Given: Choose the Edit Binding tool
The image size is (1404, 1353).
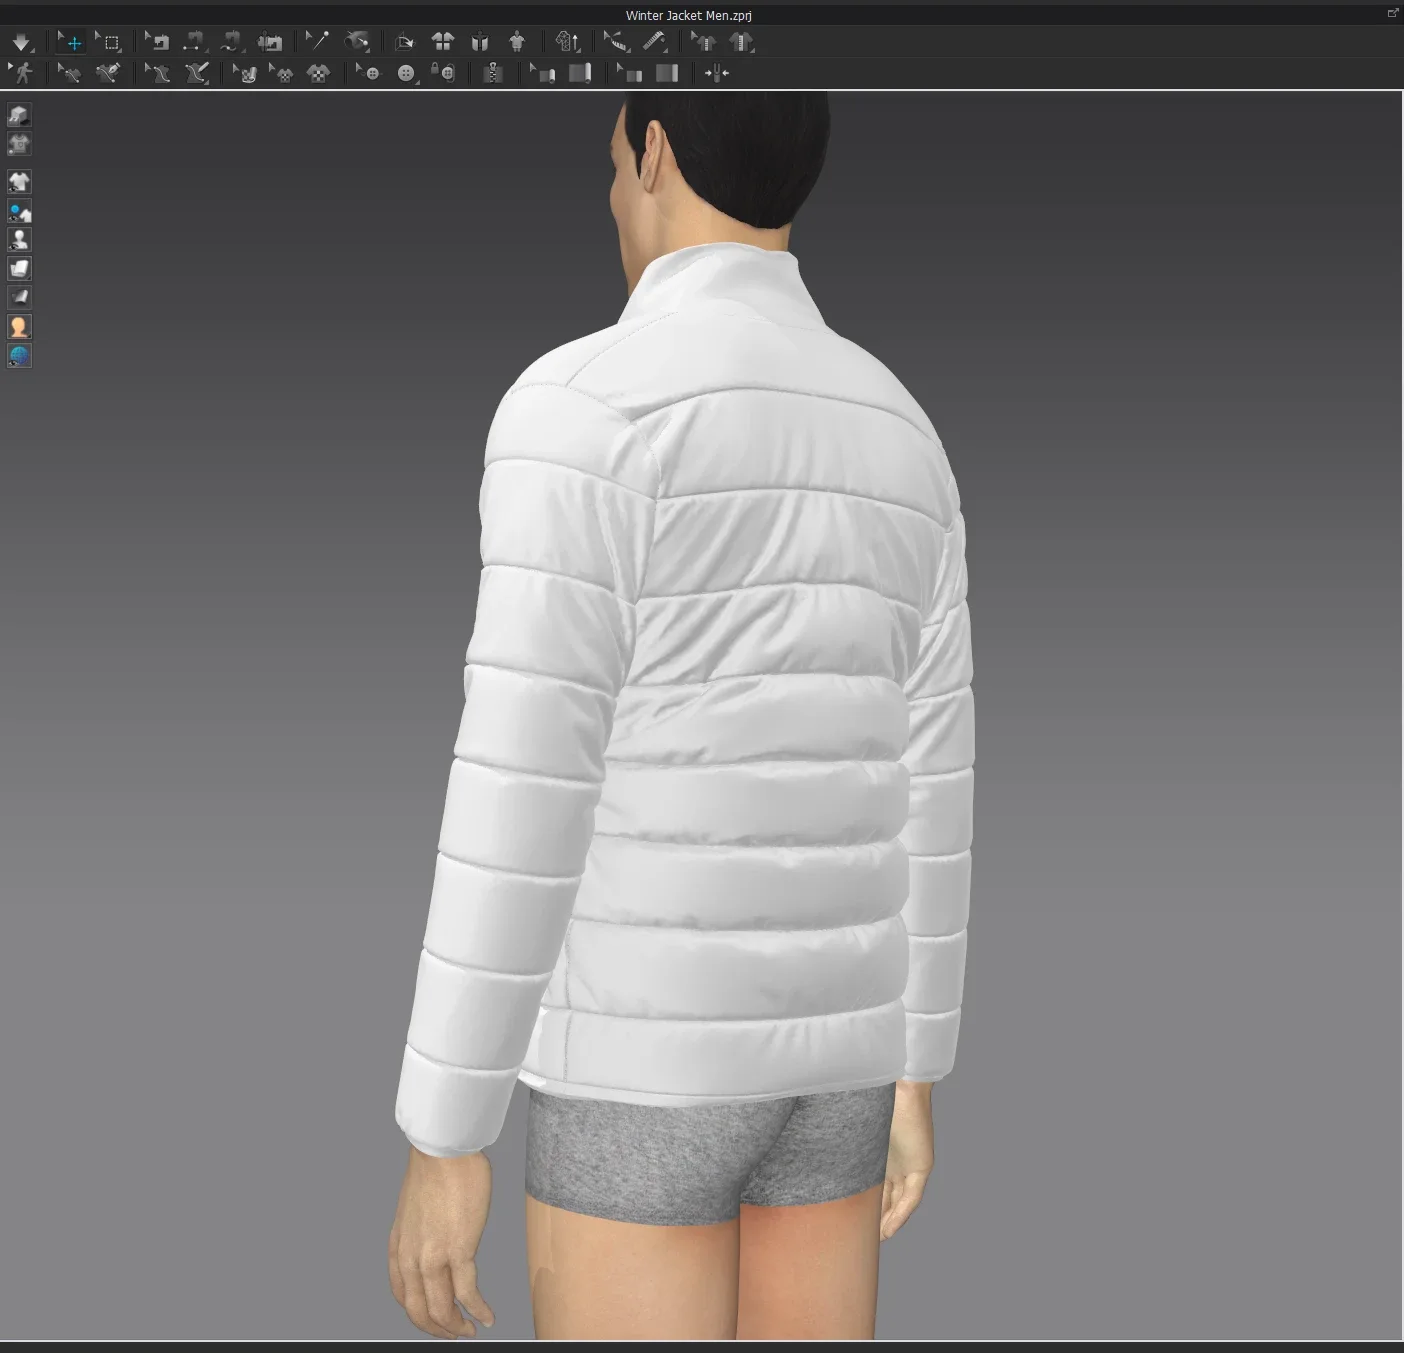Looking at the screenshot, I should click(542, 73).
